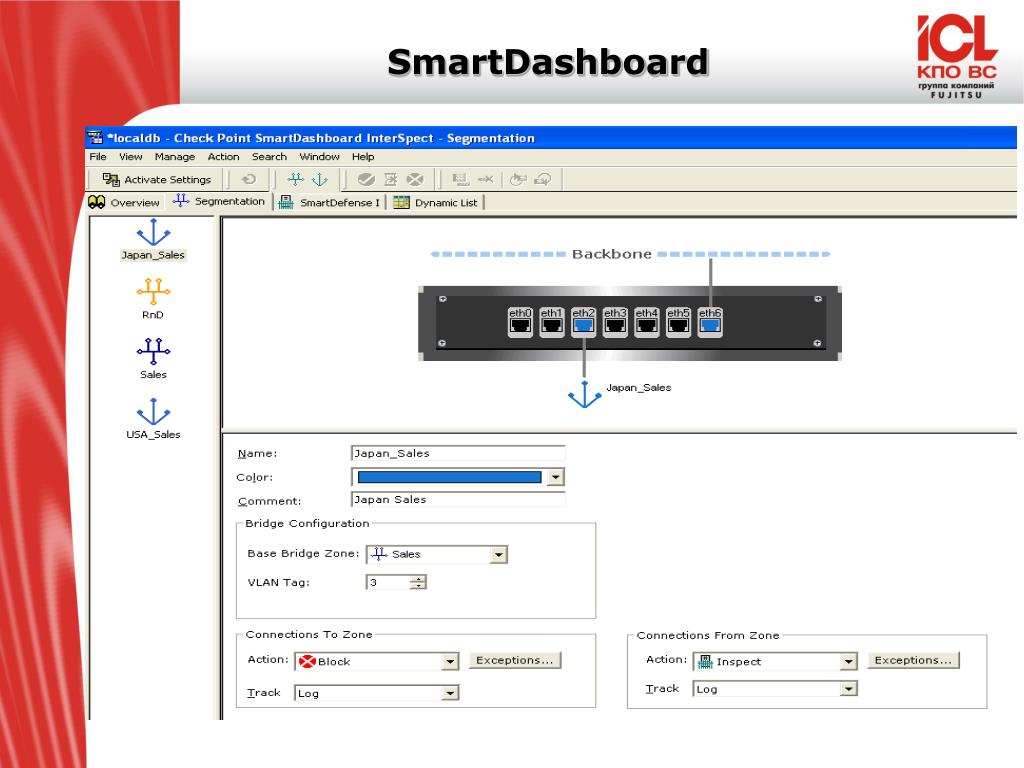Open the Action menu
1024x768 pixels.
[223, 157]
